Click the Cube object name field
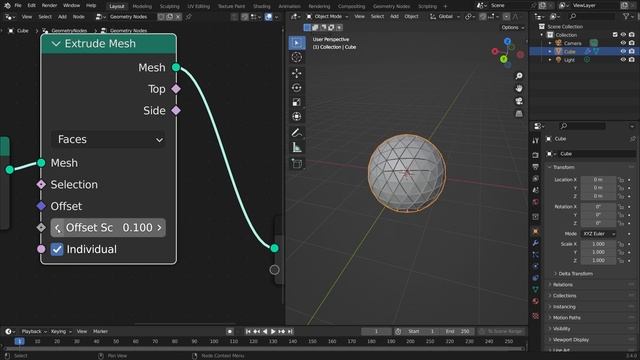The width and height of the screenshot is (640, 360). coord(597,154)
